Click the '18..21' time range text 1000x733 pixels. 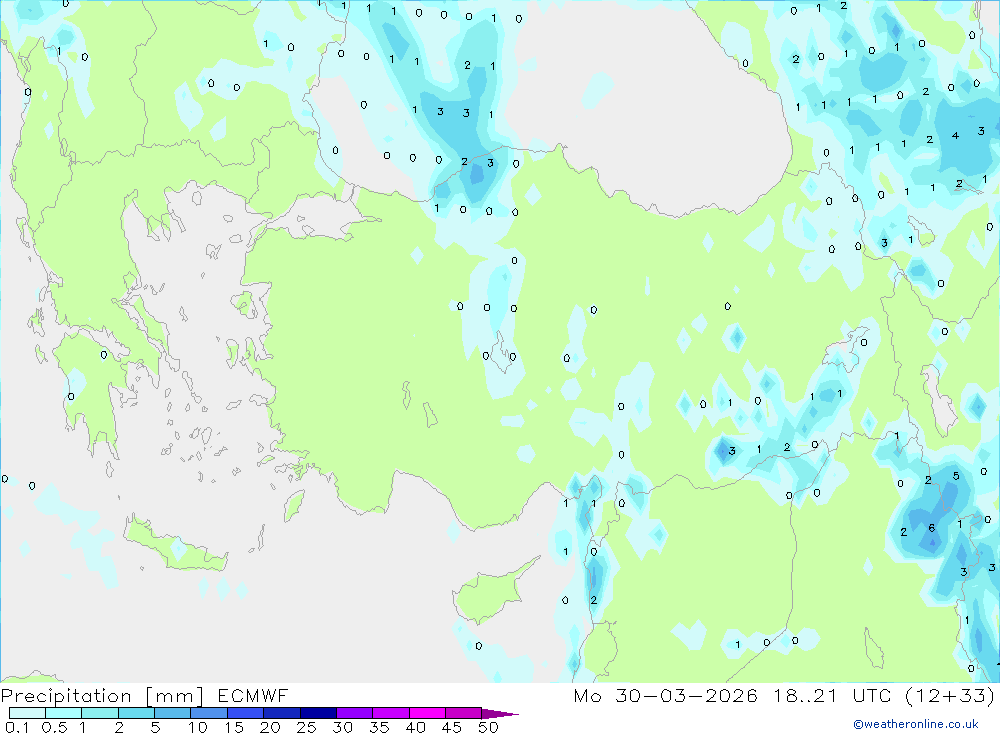805,695
